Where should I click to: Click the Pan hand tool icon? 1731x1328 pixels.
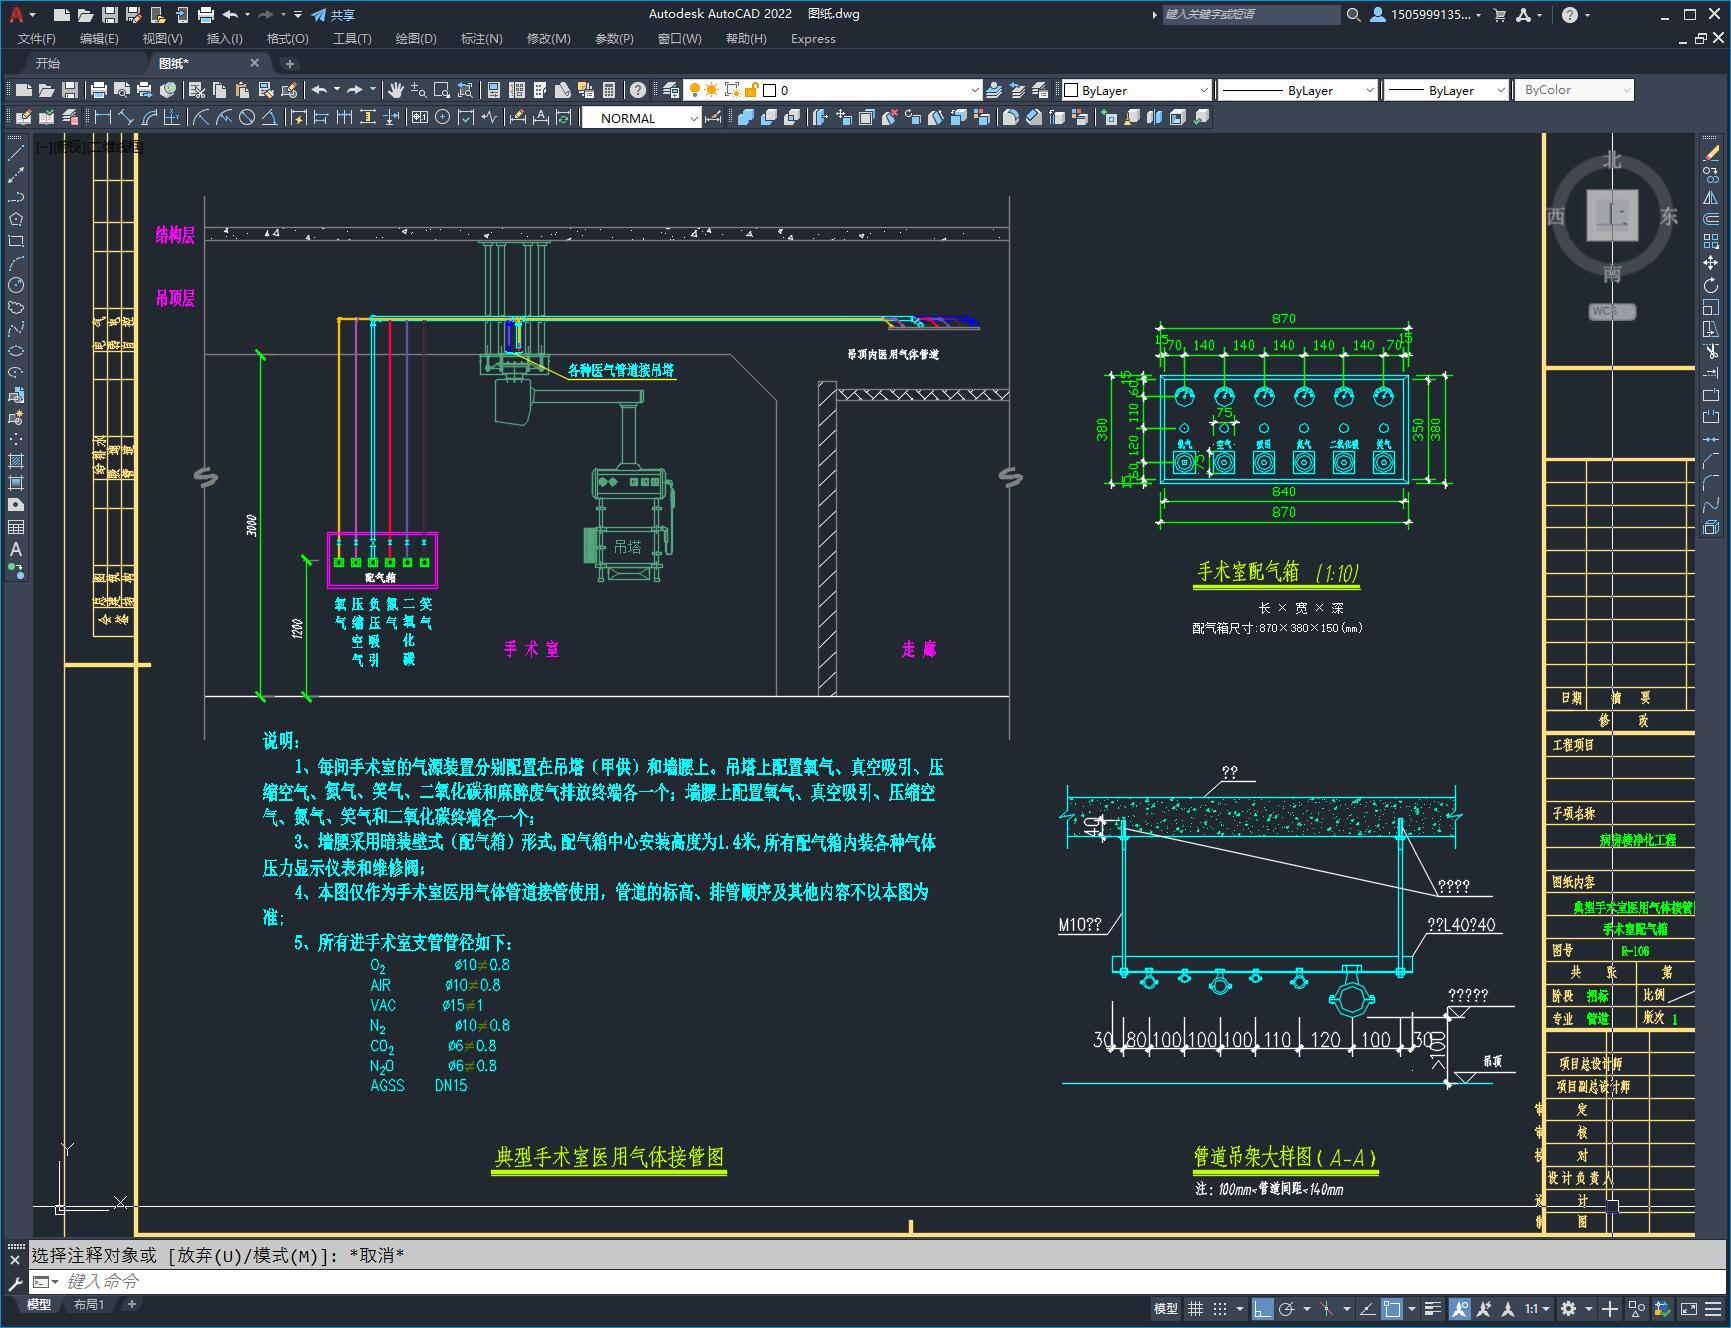click(x=396, y=90)
